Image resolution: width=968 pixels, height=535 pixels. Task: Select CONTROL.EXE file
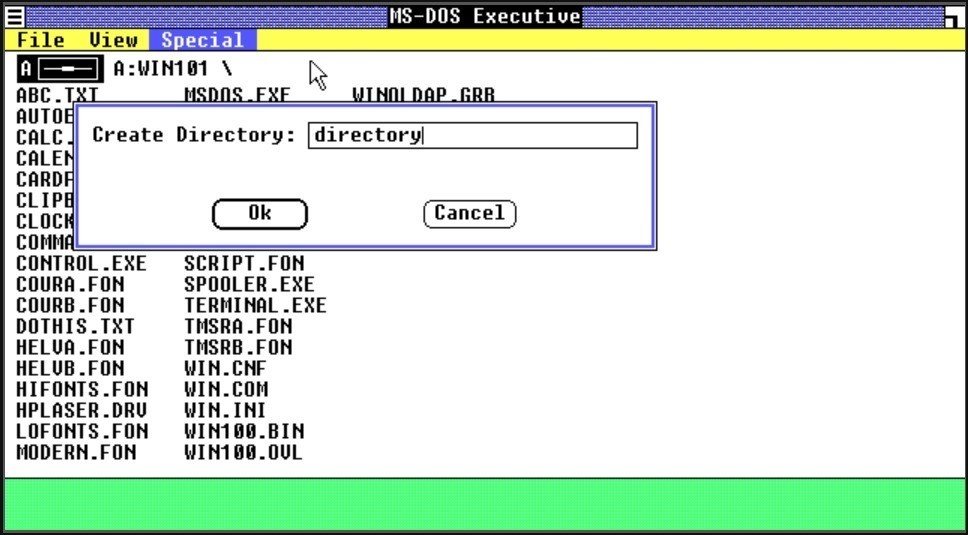[81, 263]
